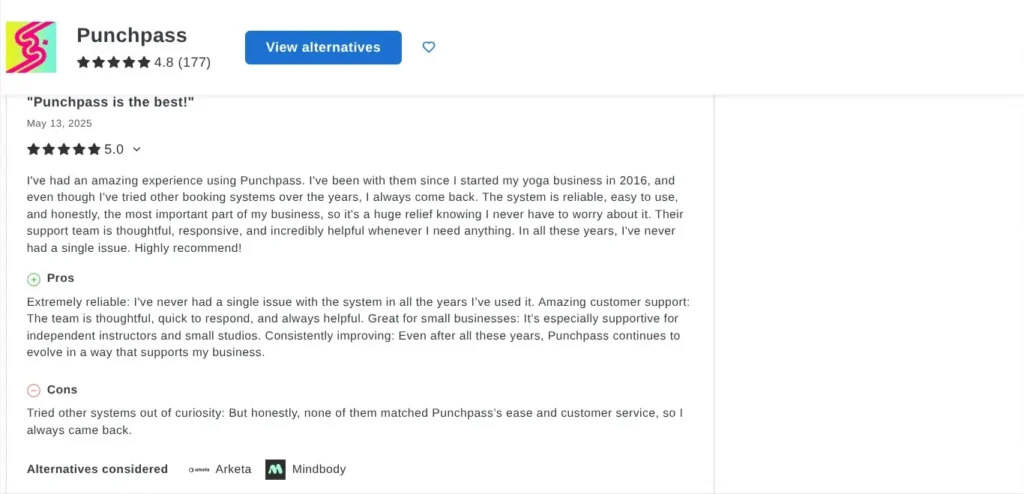This screenshot has width=1024, height=494.
Task: Click the Pros section heading
Action: 60,278
